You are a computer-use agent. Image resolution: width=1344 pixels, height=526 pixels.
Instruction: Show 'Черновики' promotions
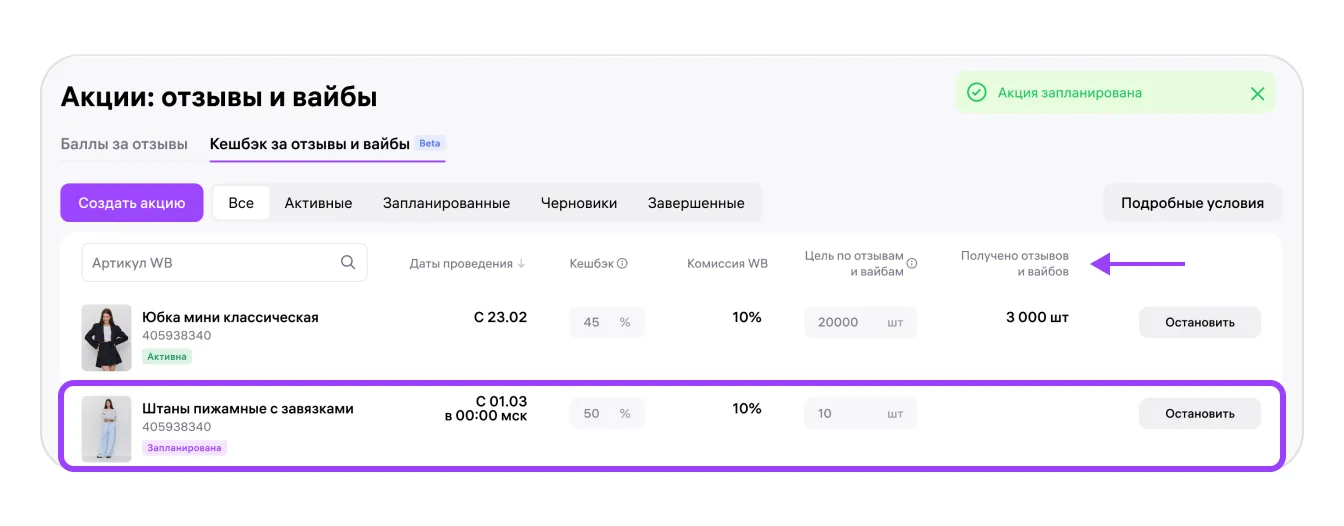click(x=579, y=203)
